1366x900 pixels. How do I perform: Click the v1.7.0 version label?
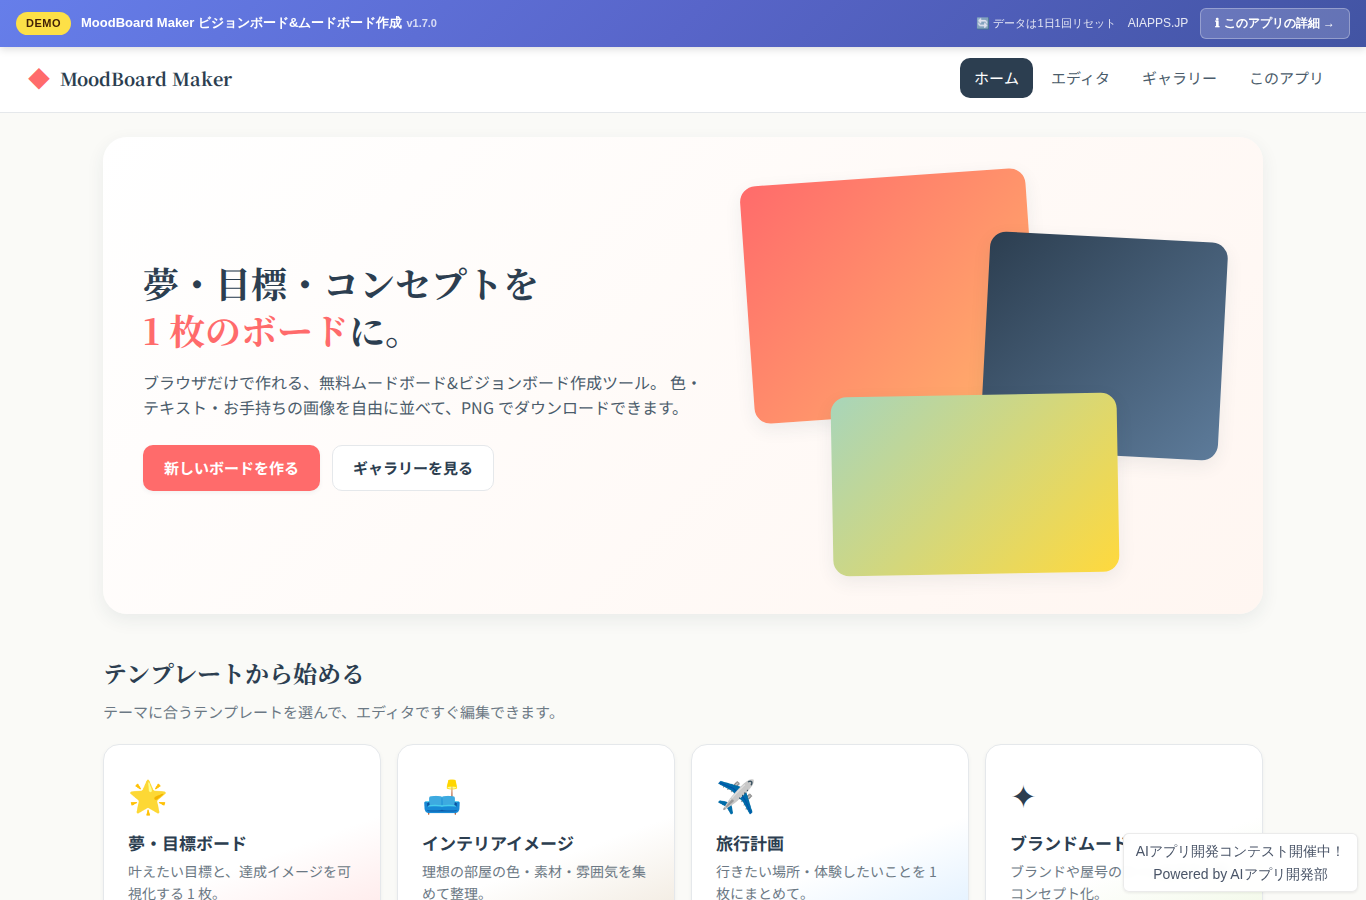click(x=421, y=23)
